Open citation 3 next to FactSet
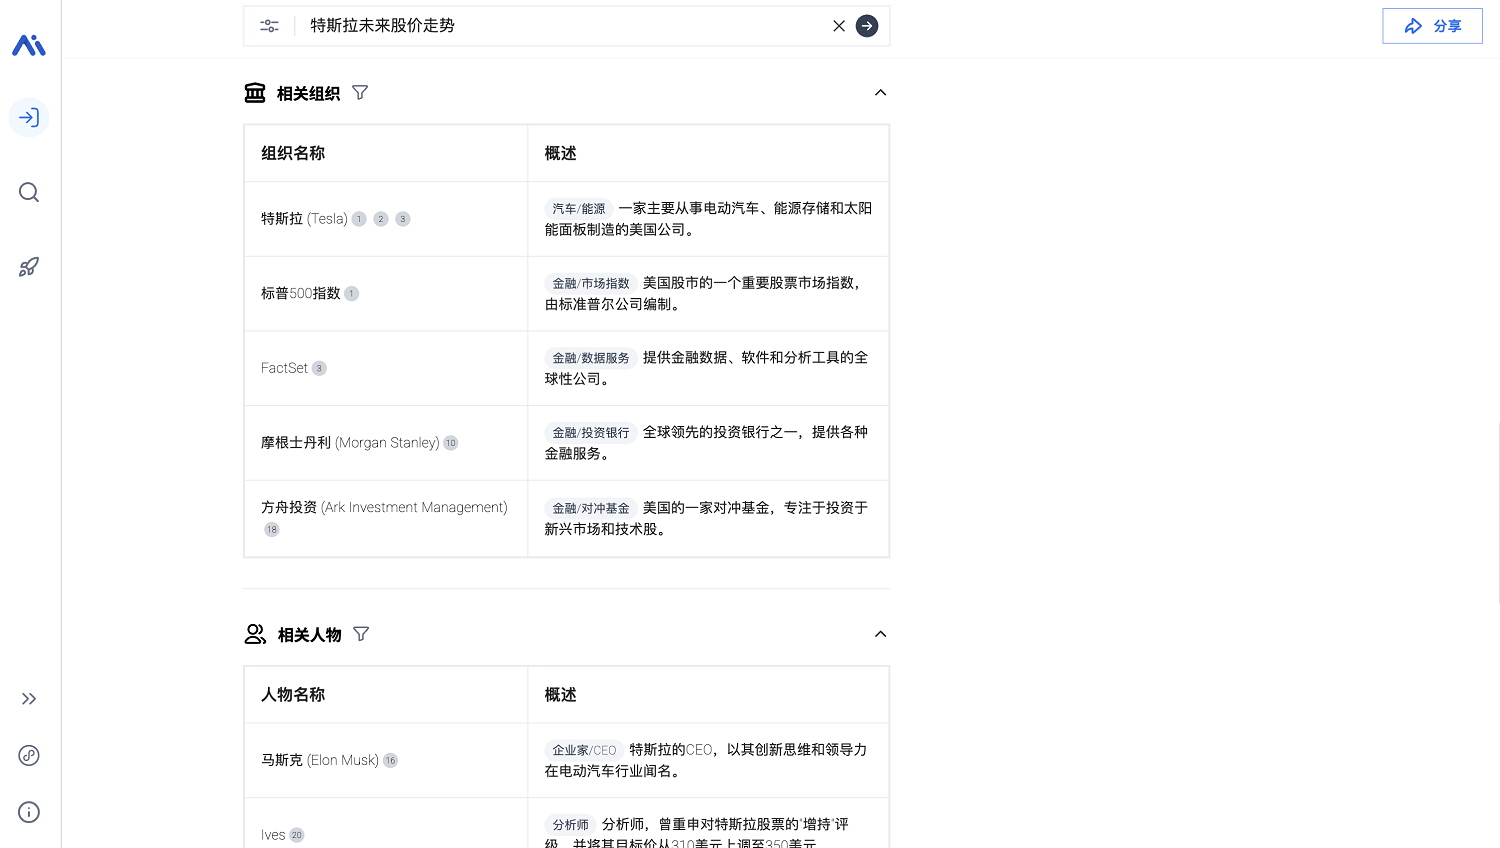1500x848 pixels. coord(319,368)
